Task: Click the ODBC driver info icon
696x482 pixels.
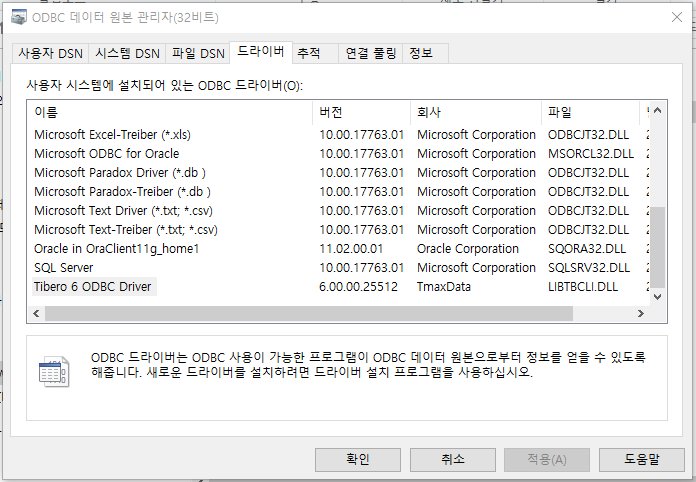Action: click(x=52, y=371)
